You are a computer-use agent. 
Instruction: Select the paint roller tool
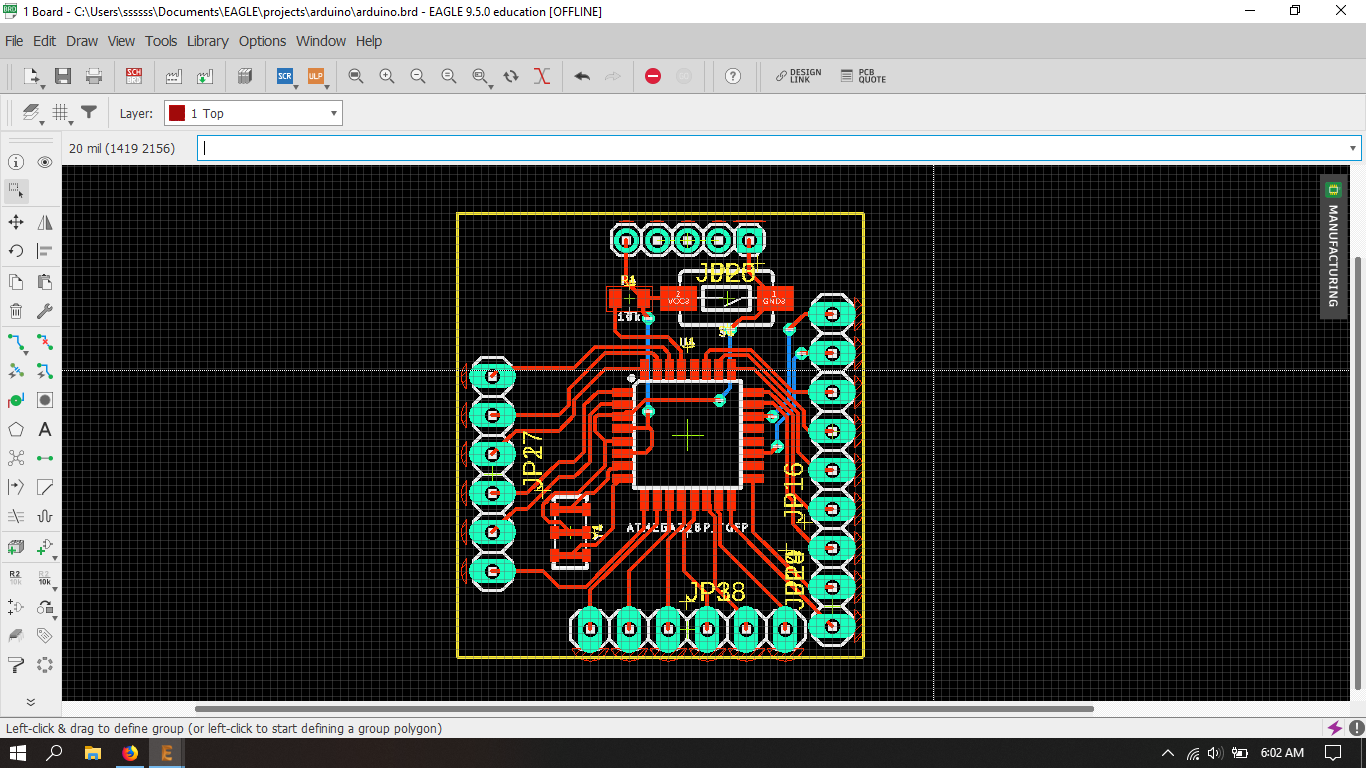tap(16, 664)
